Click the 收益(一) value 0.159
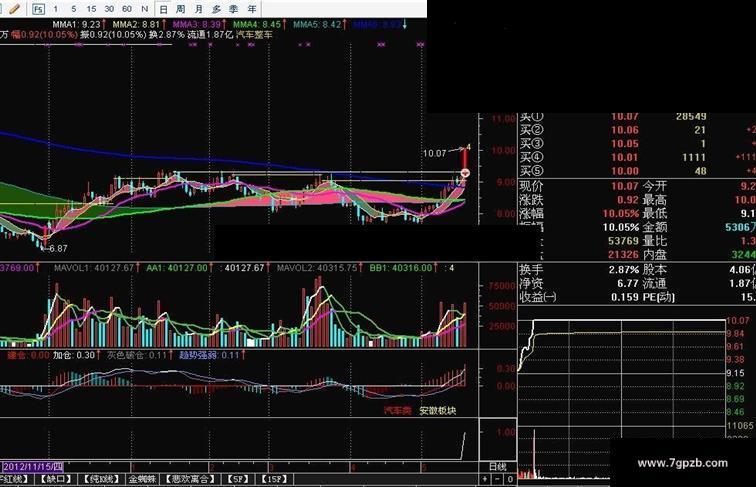The height and width of the screenshot is (487, 756). coord(625,297)
